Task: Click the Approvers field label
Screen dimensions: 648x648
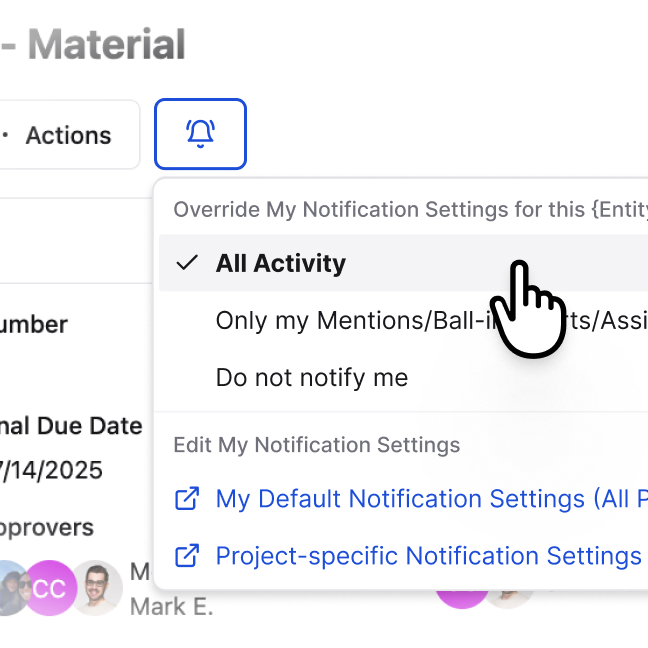Action: pyautogui.click(x=46, y=527)
